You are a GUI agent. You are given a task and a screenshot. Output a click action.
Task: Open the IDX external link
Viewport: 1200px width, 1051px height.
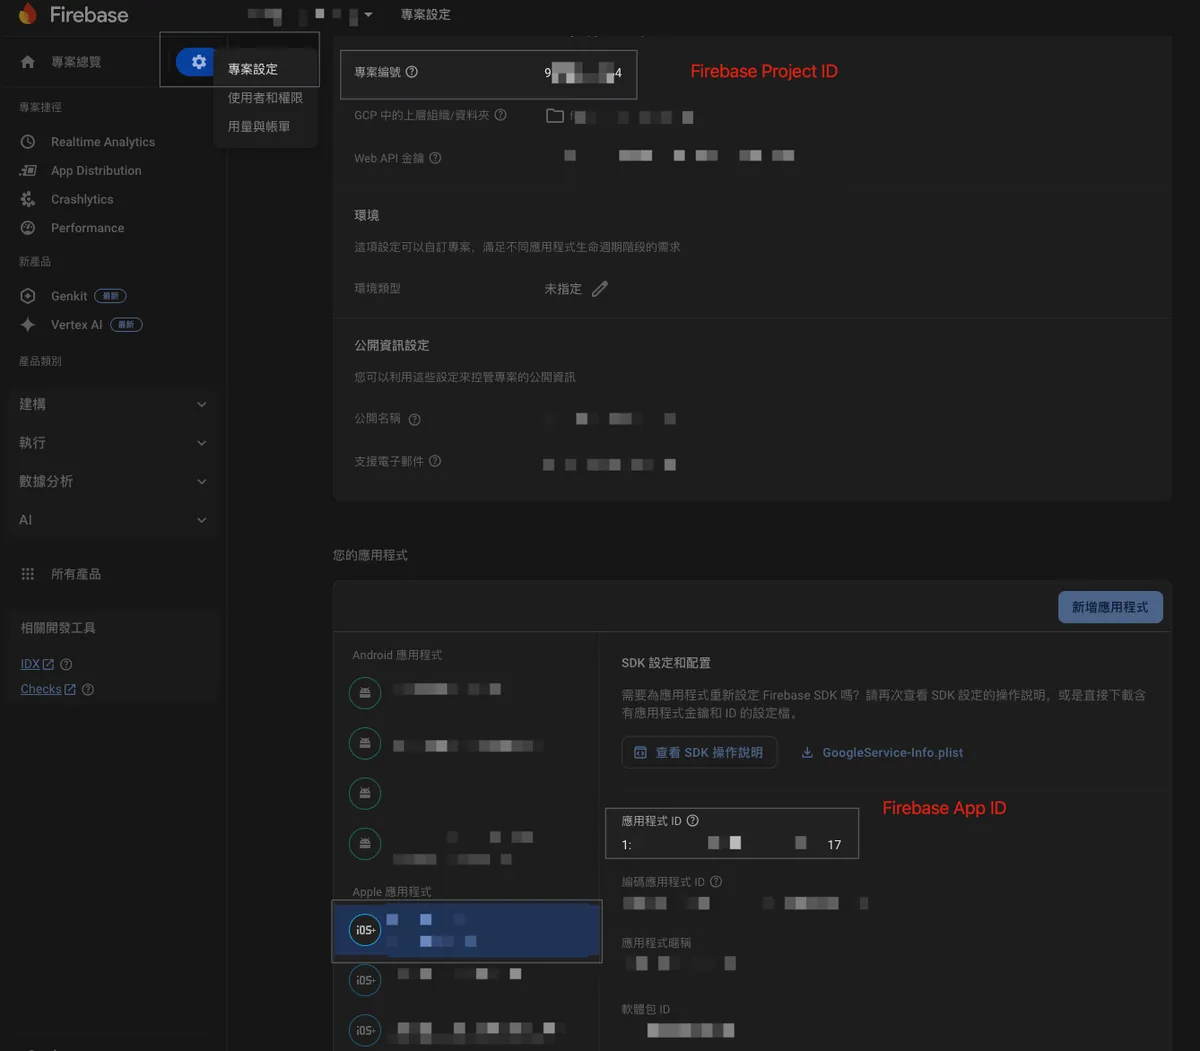pyautogui.click(x=36, y=664)
